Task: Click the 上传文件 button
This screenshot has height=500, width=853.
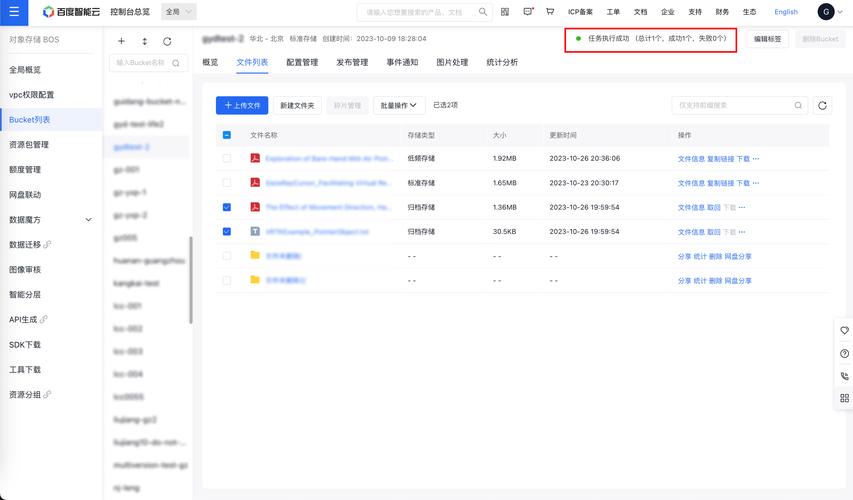Action: click(242, 106)
